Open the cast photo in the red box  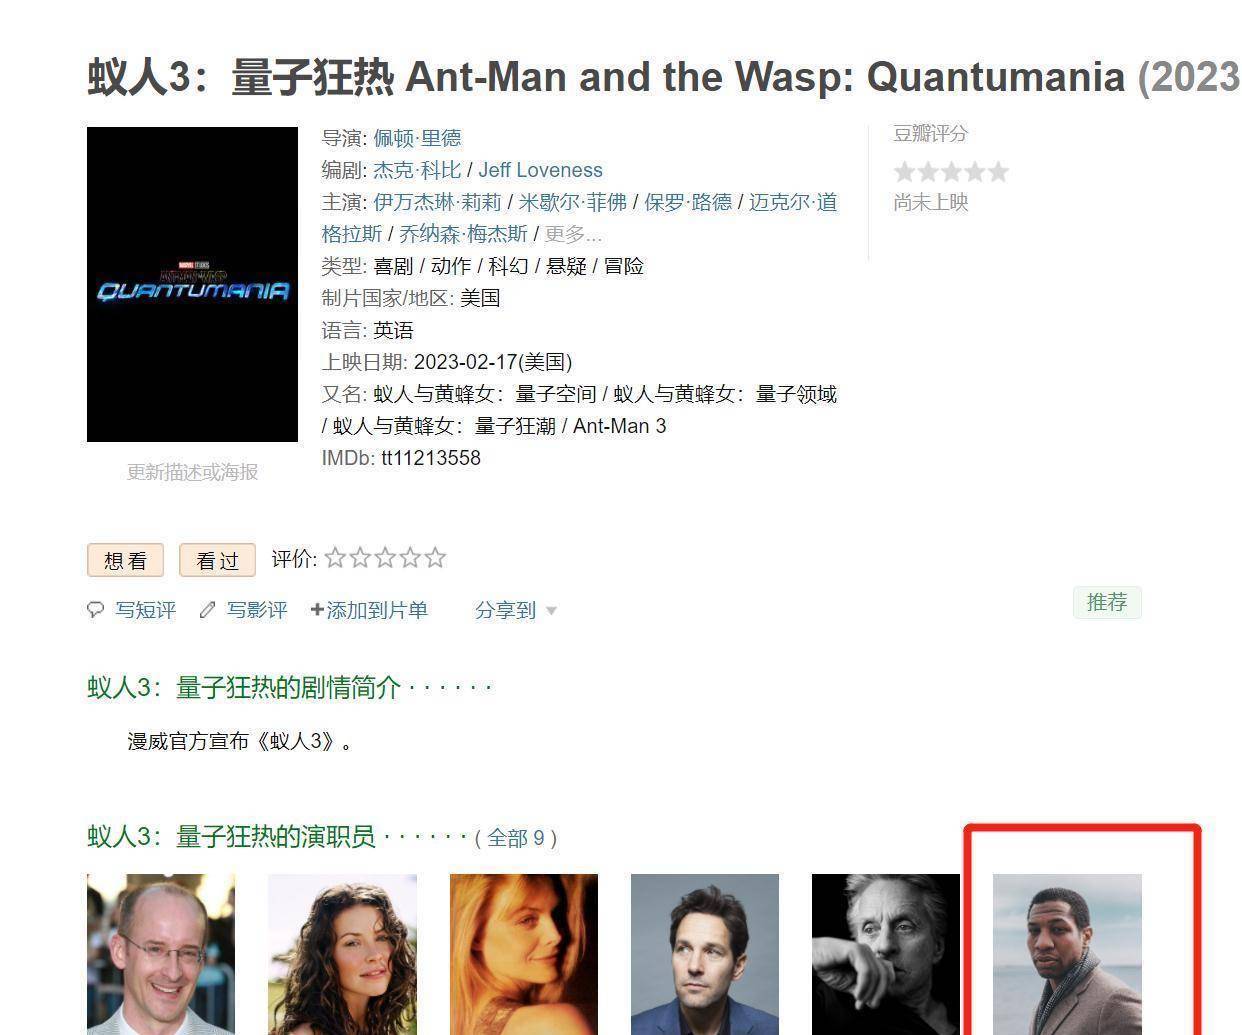(x=1067, y=954)
